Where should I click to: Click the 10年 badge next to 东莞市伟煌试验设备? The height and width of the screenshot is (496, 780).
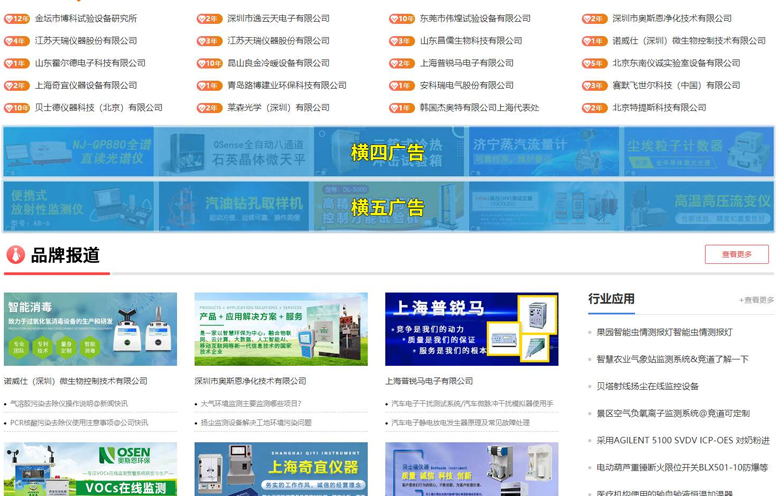[402, 19]
